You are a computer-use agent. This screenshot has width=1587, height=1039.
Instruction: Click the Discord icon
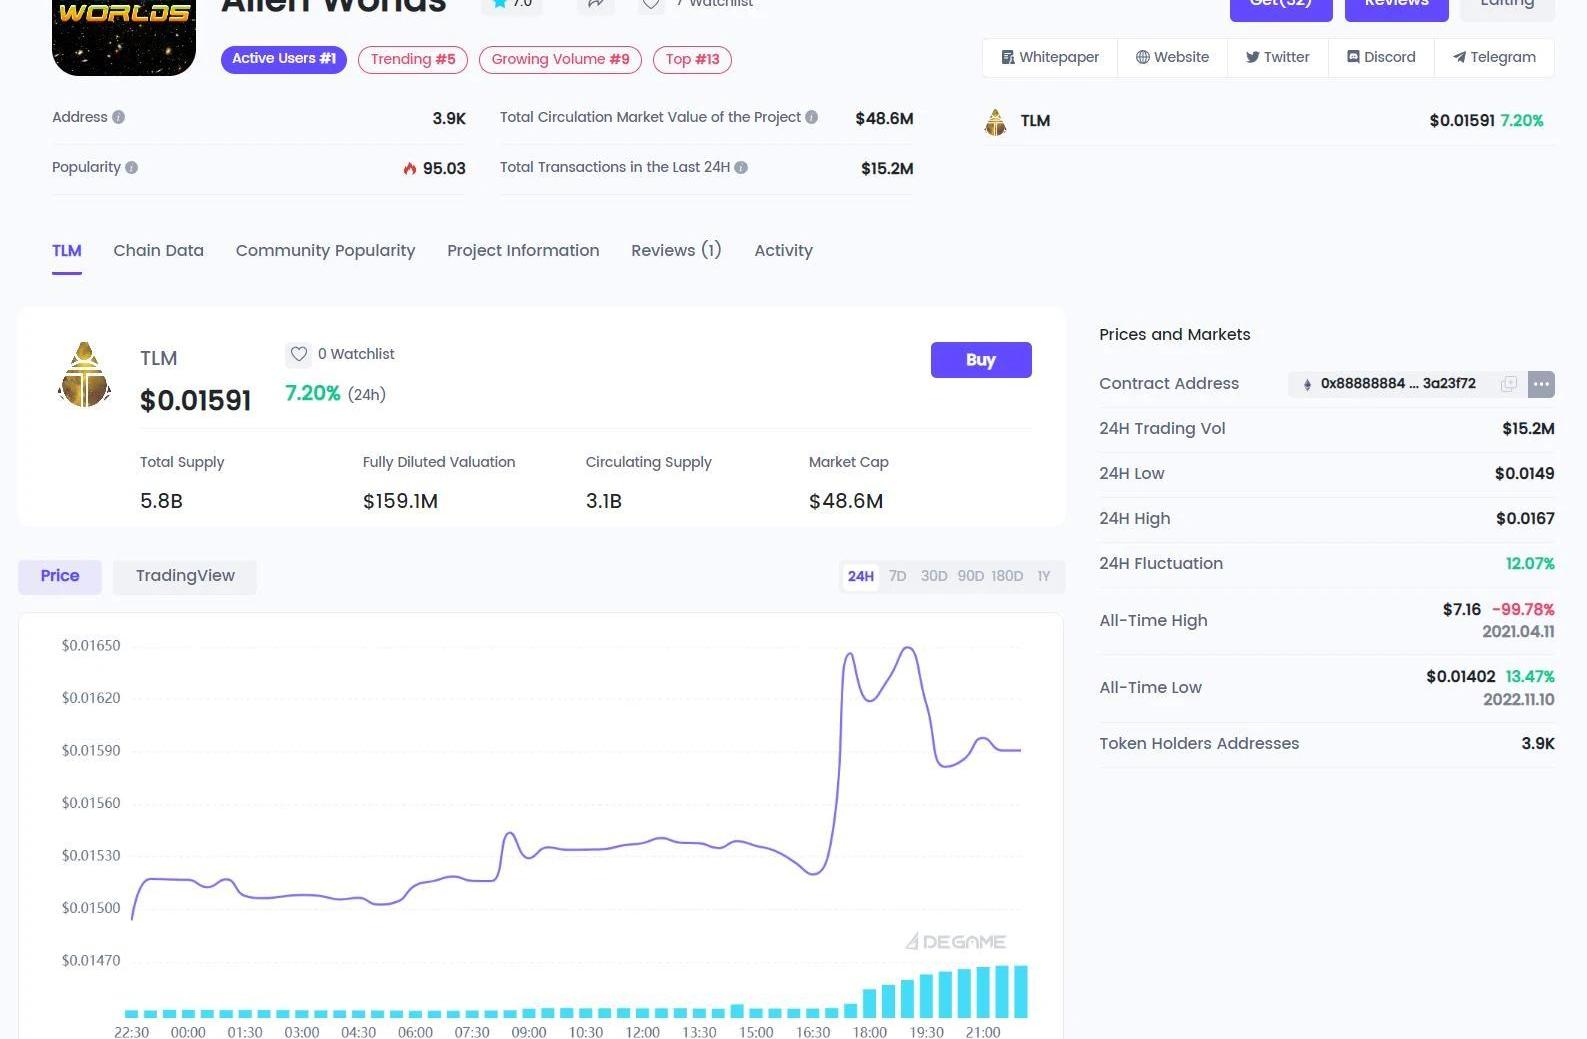(1353, 57)
